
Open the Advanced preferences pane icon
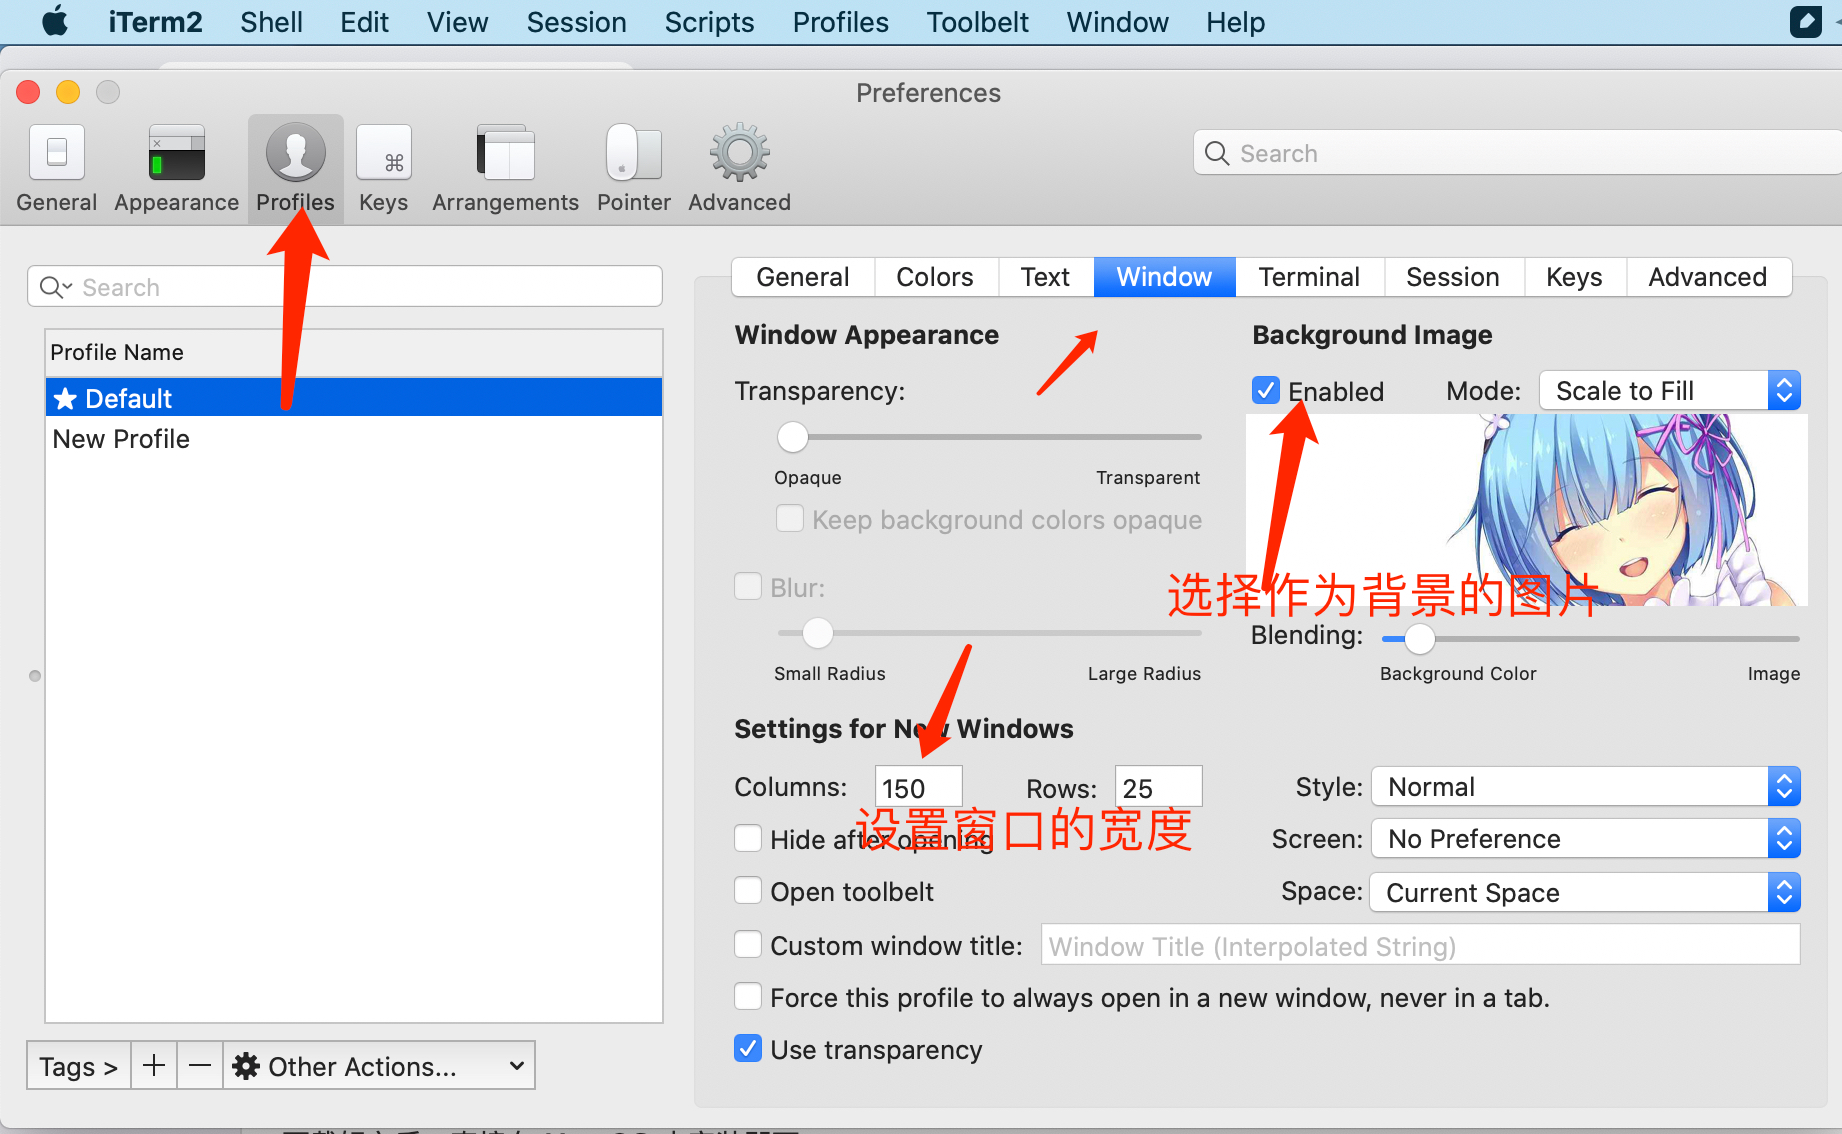tap(740, 153)
